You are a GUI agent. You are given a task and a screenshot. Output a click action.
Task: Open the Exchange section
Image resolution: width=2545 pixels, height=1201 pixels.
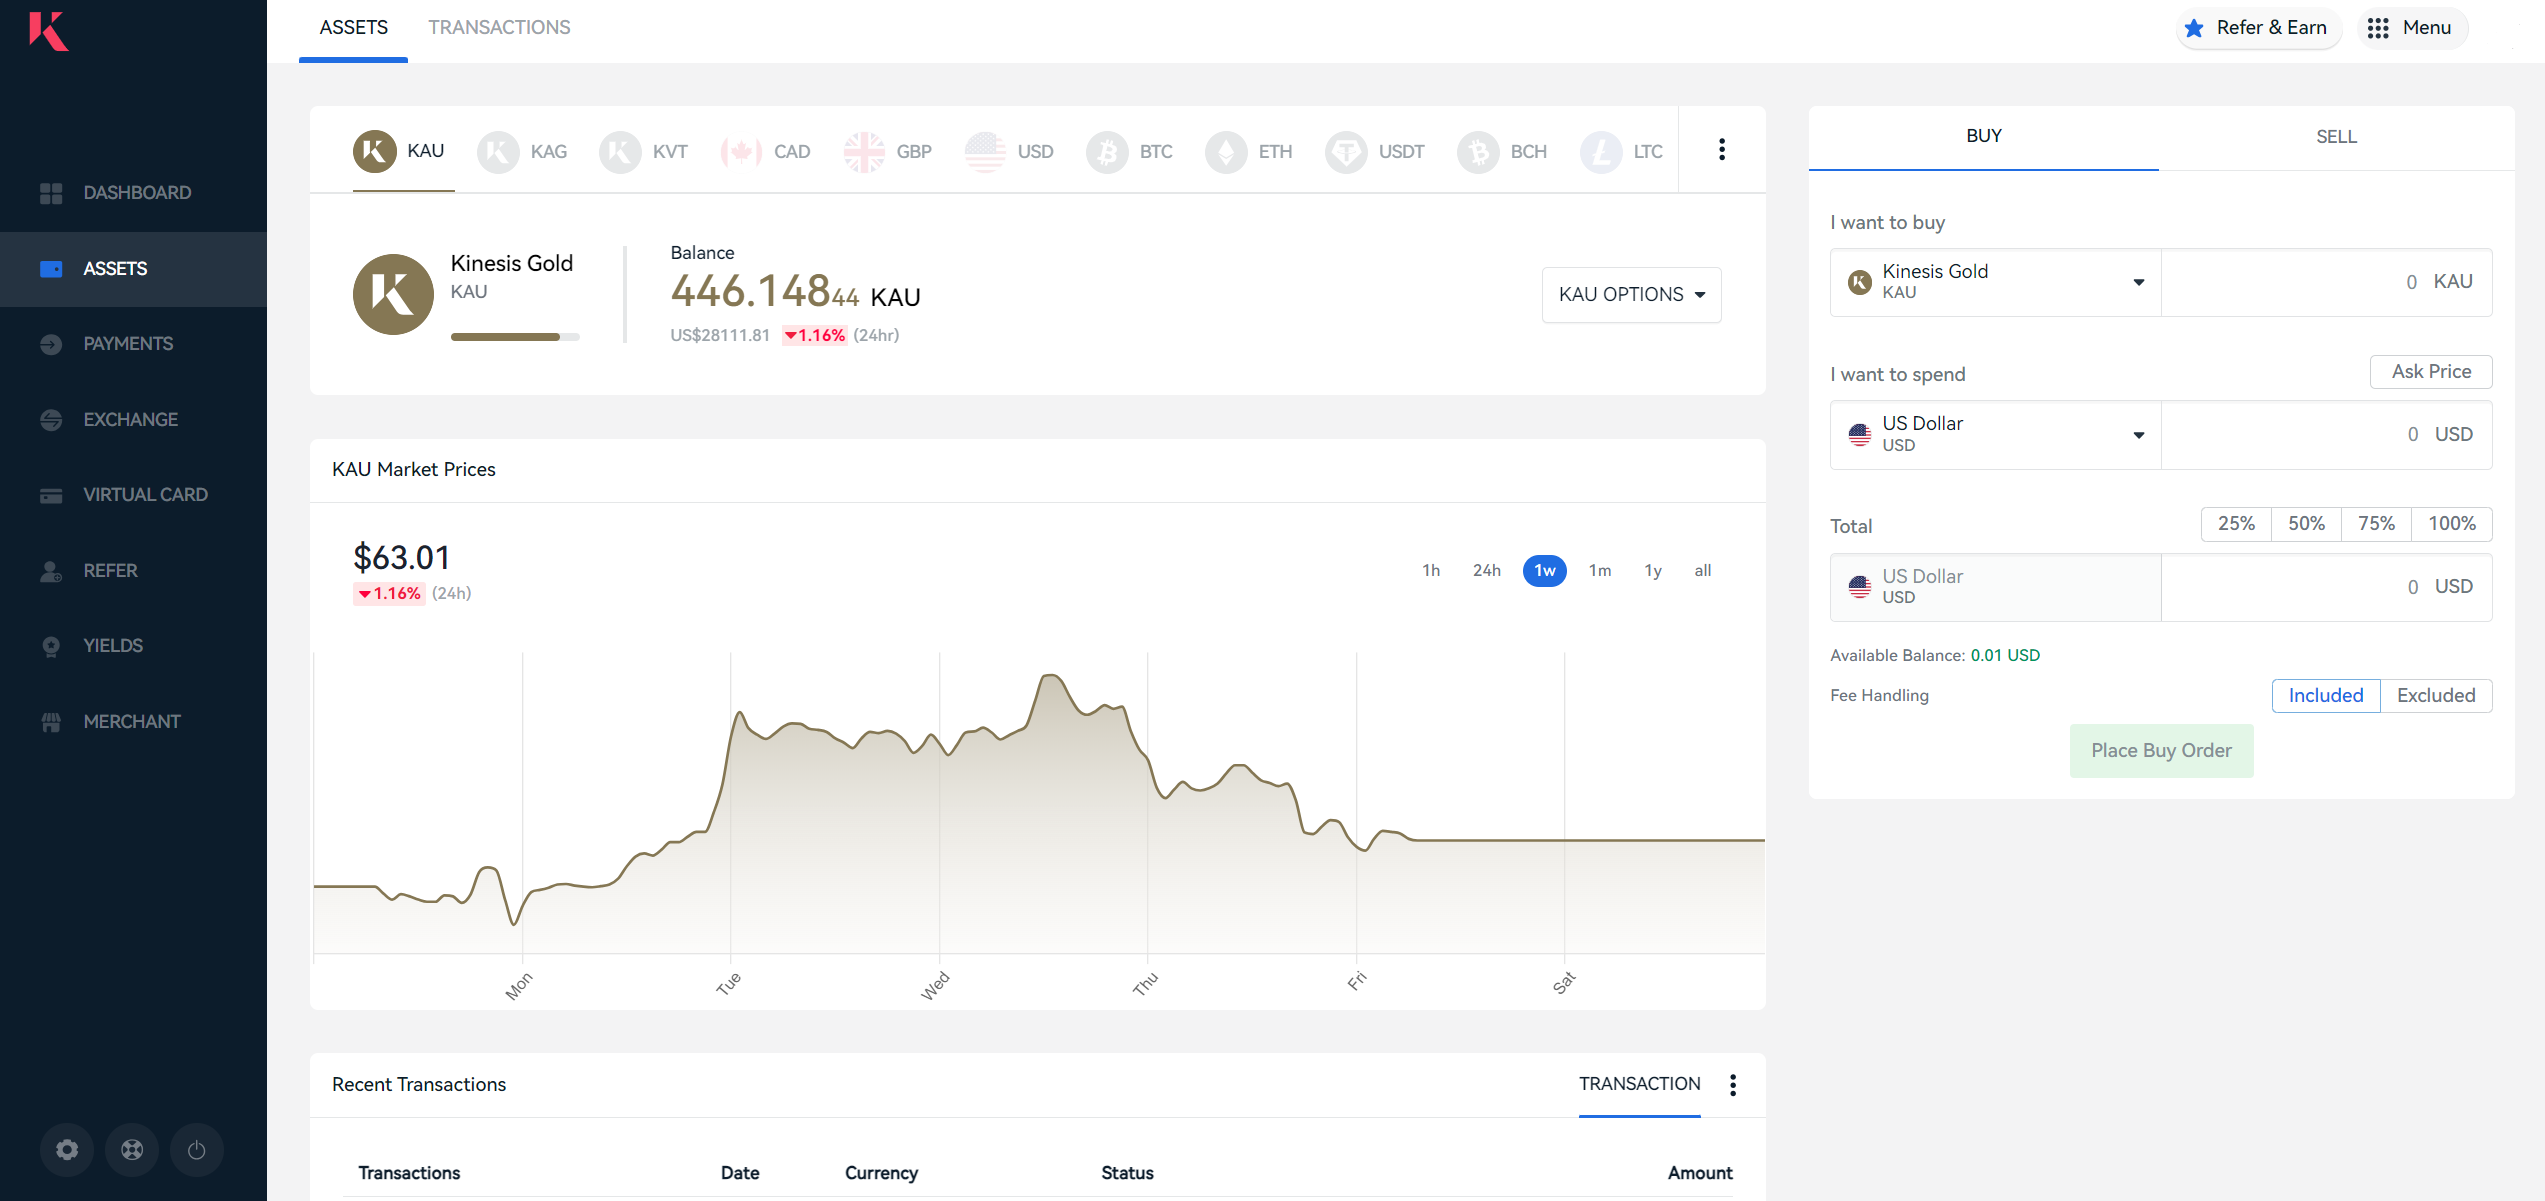[x=133, y=420]
